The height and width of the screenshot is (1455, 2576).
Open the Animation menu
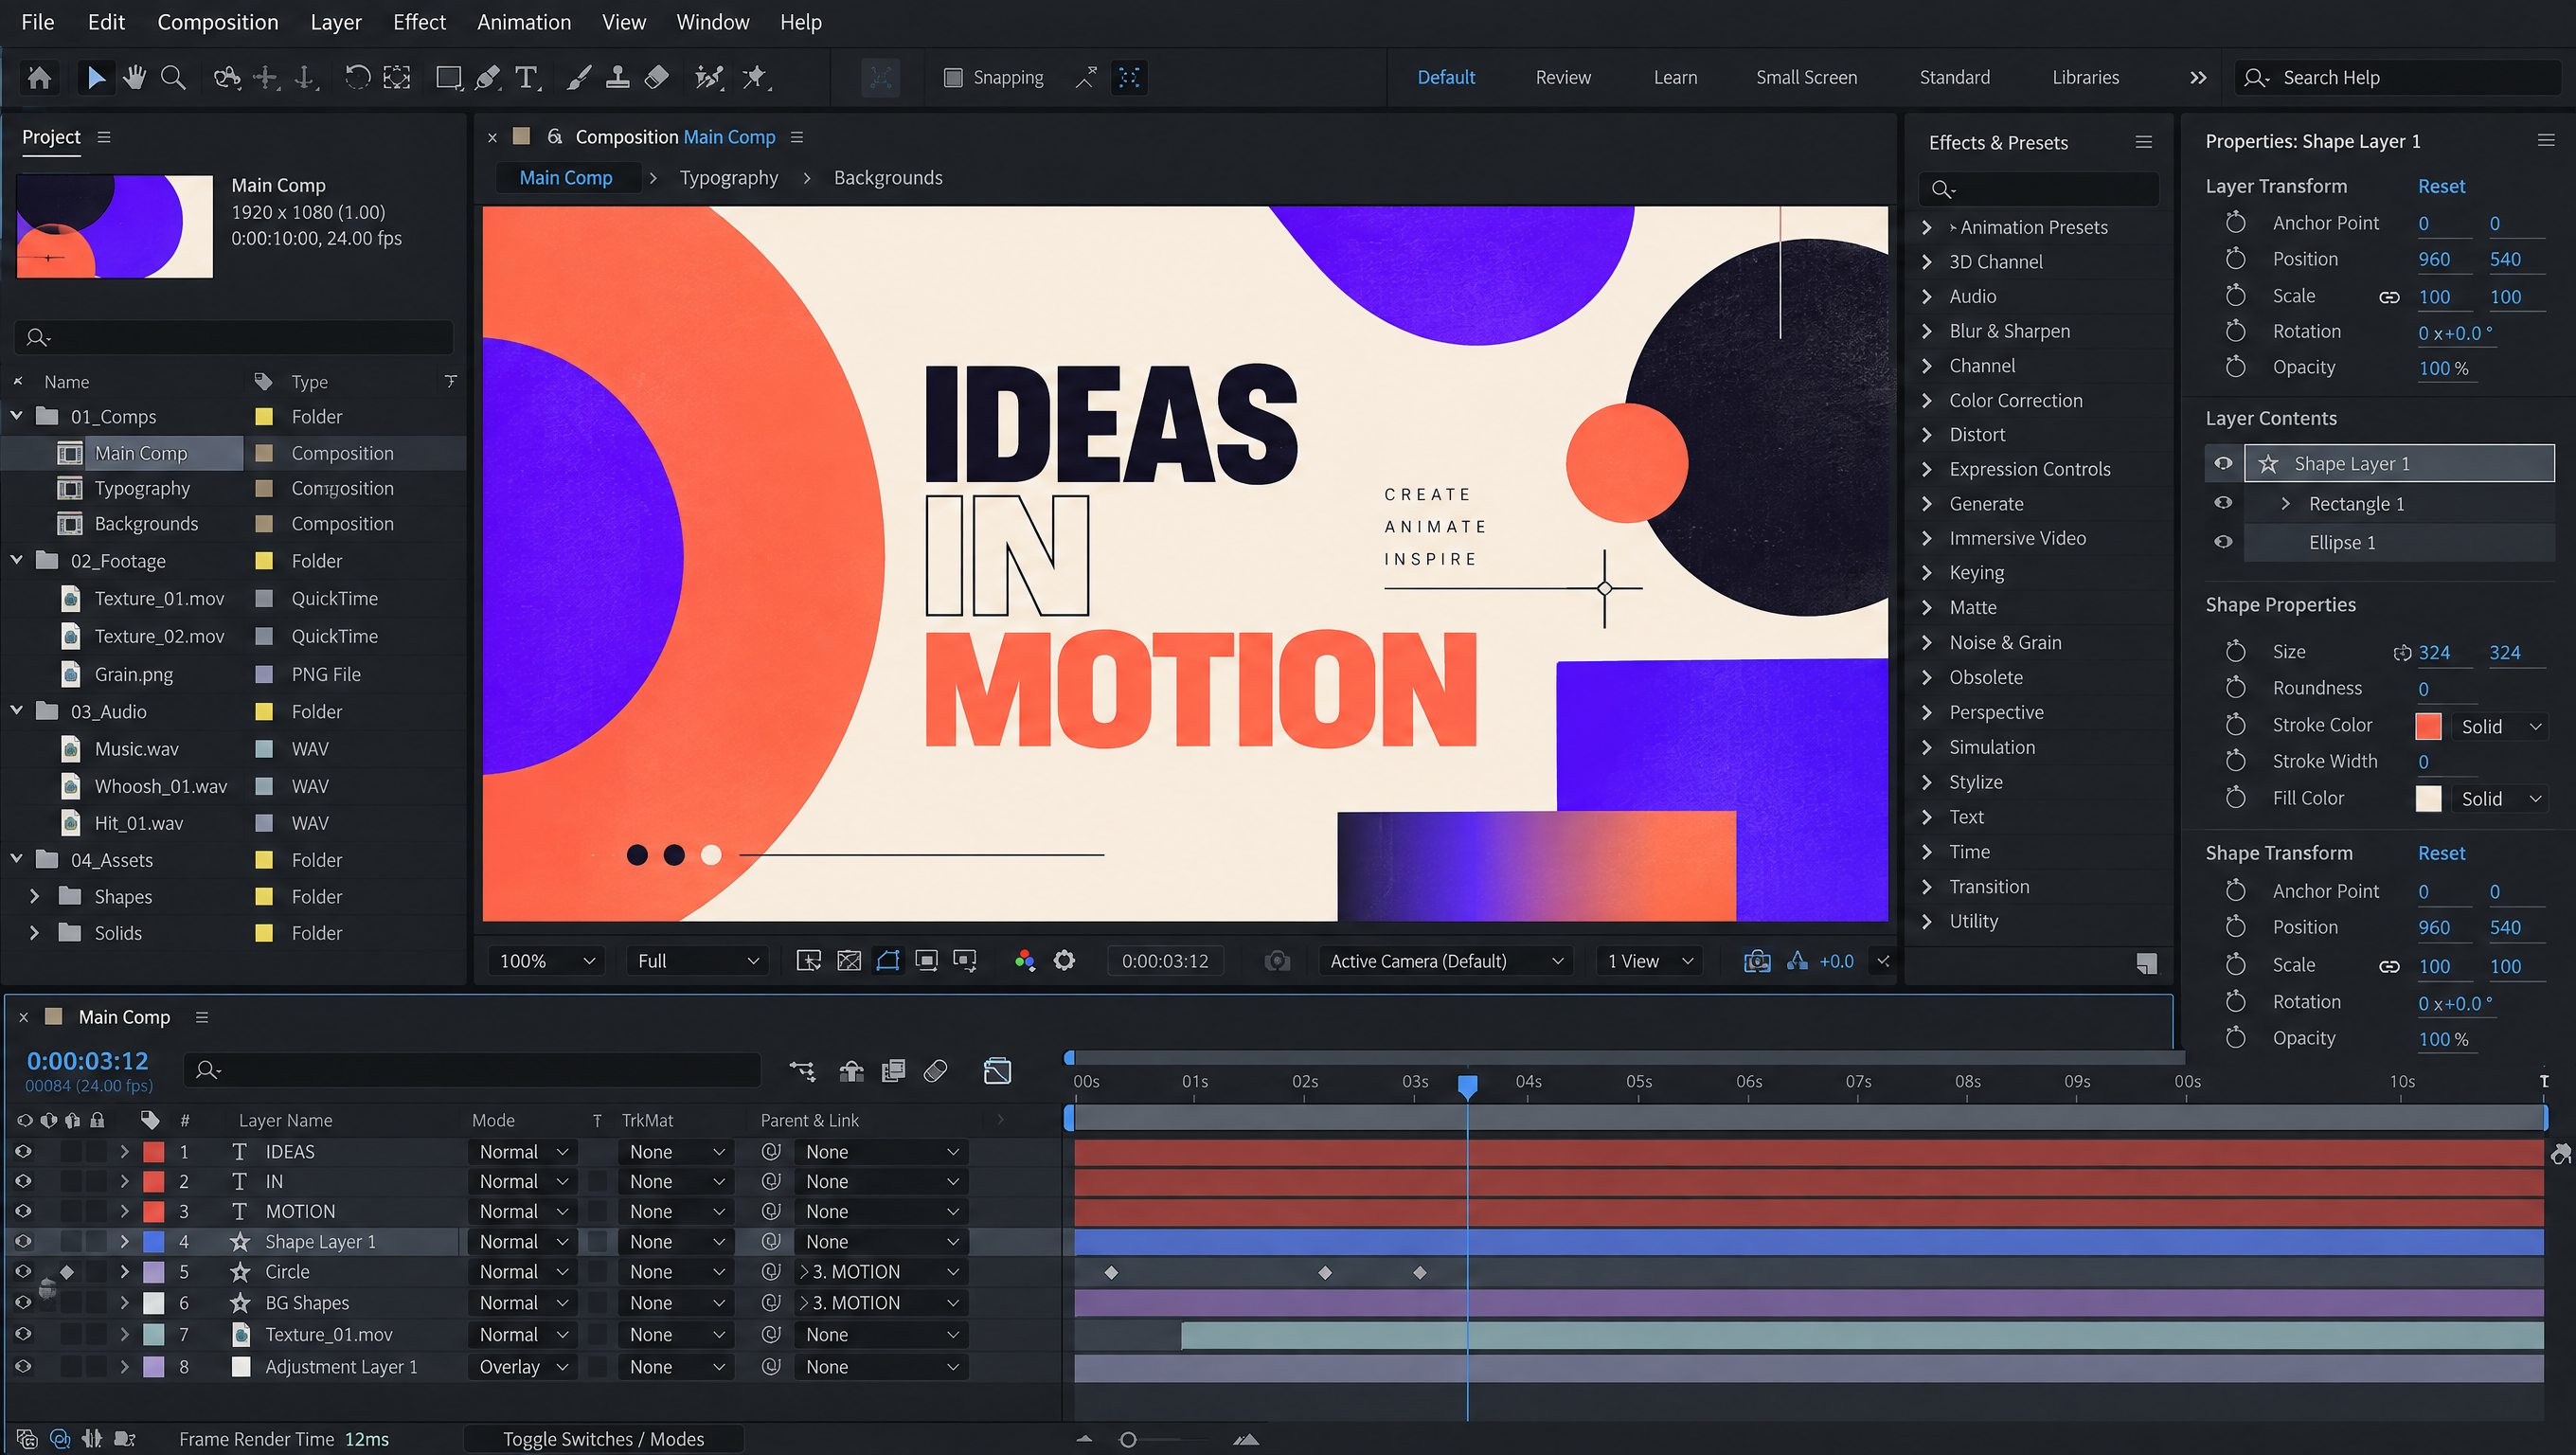pyautogui.click(x=524, y=22)
